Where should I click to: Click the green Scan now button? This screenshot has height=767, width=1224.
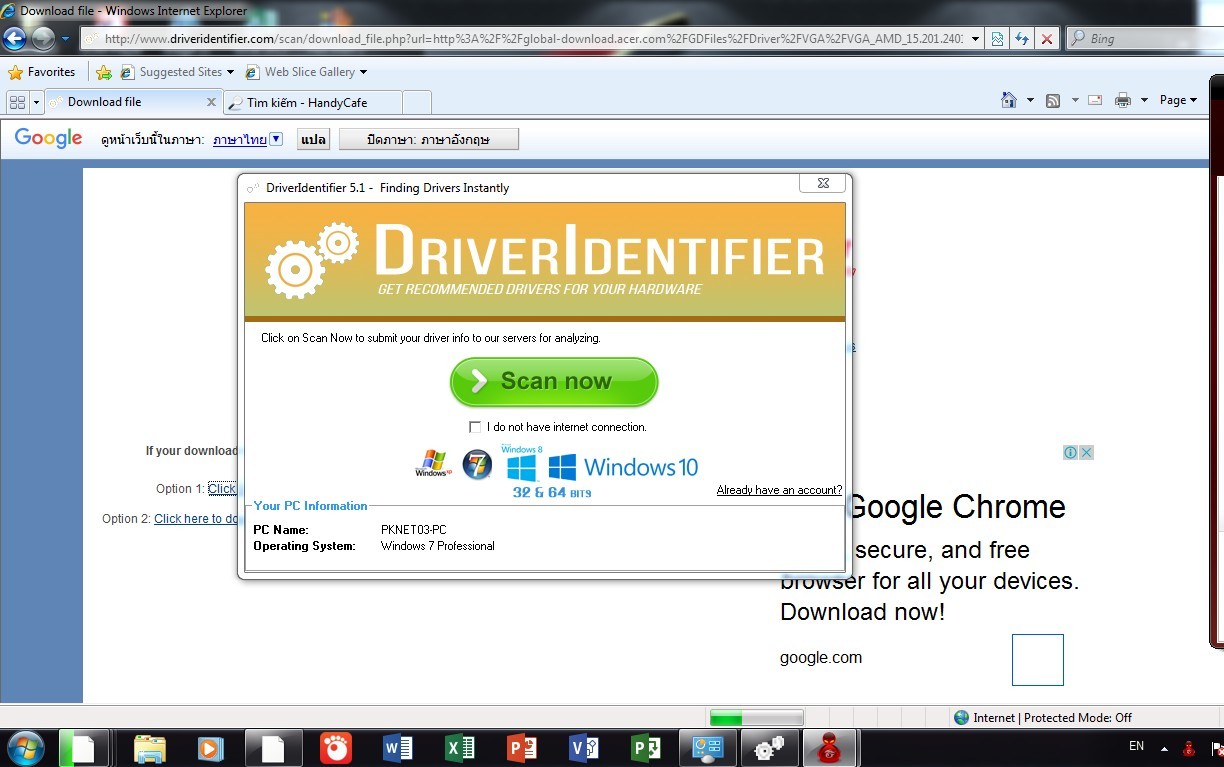554,382
